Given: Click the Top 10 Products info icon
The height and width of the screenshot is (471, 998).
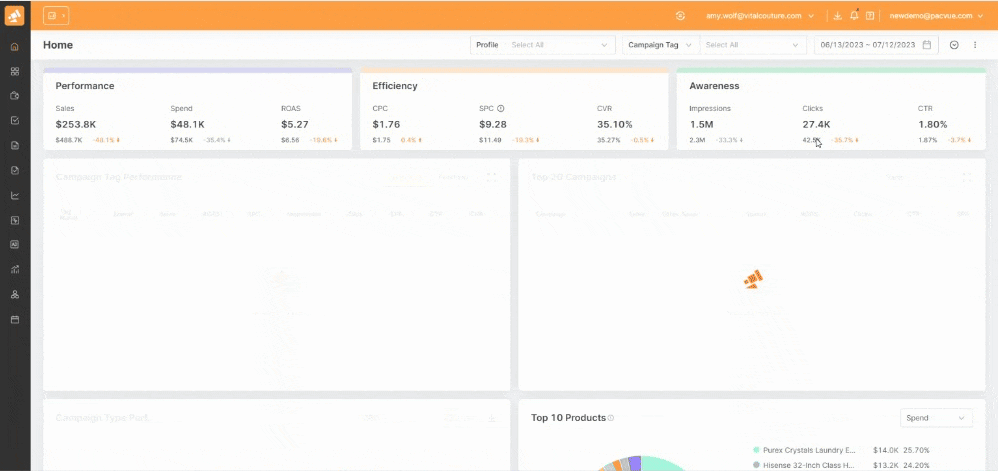Looking at the screenshot, I should coord(611,418).
